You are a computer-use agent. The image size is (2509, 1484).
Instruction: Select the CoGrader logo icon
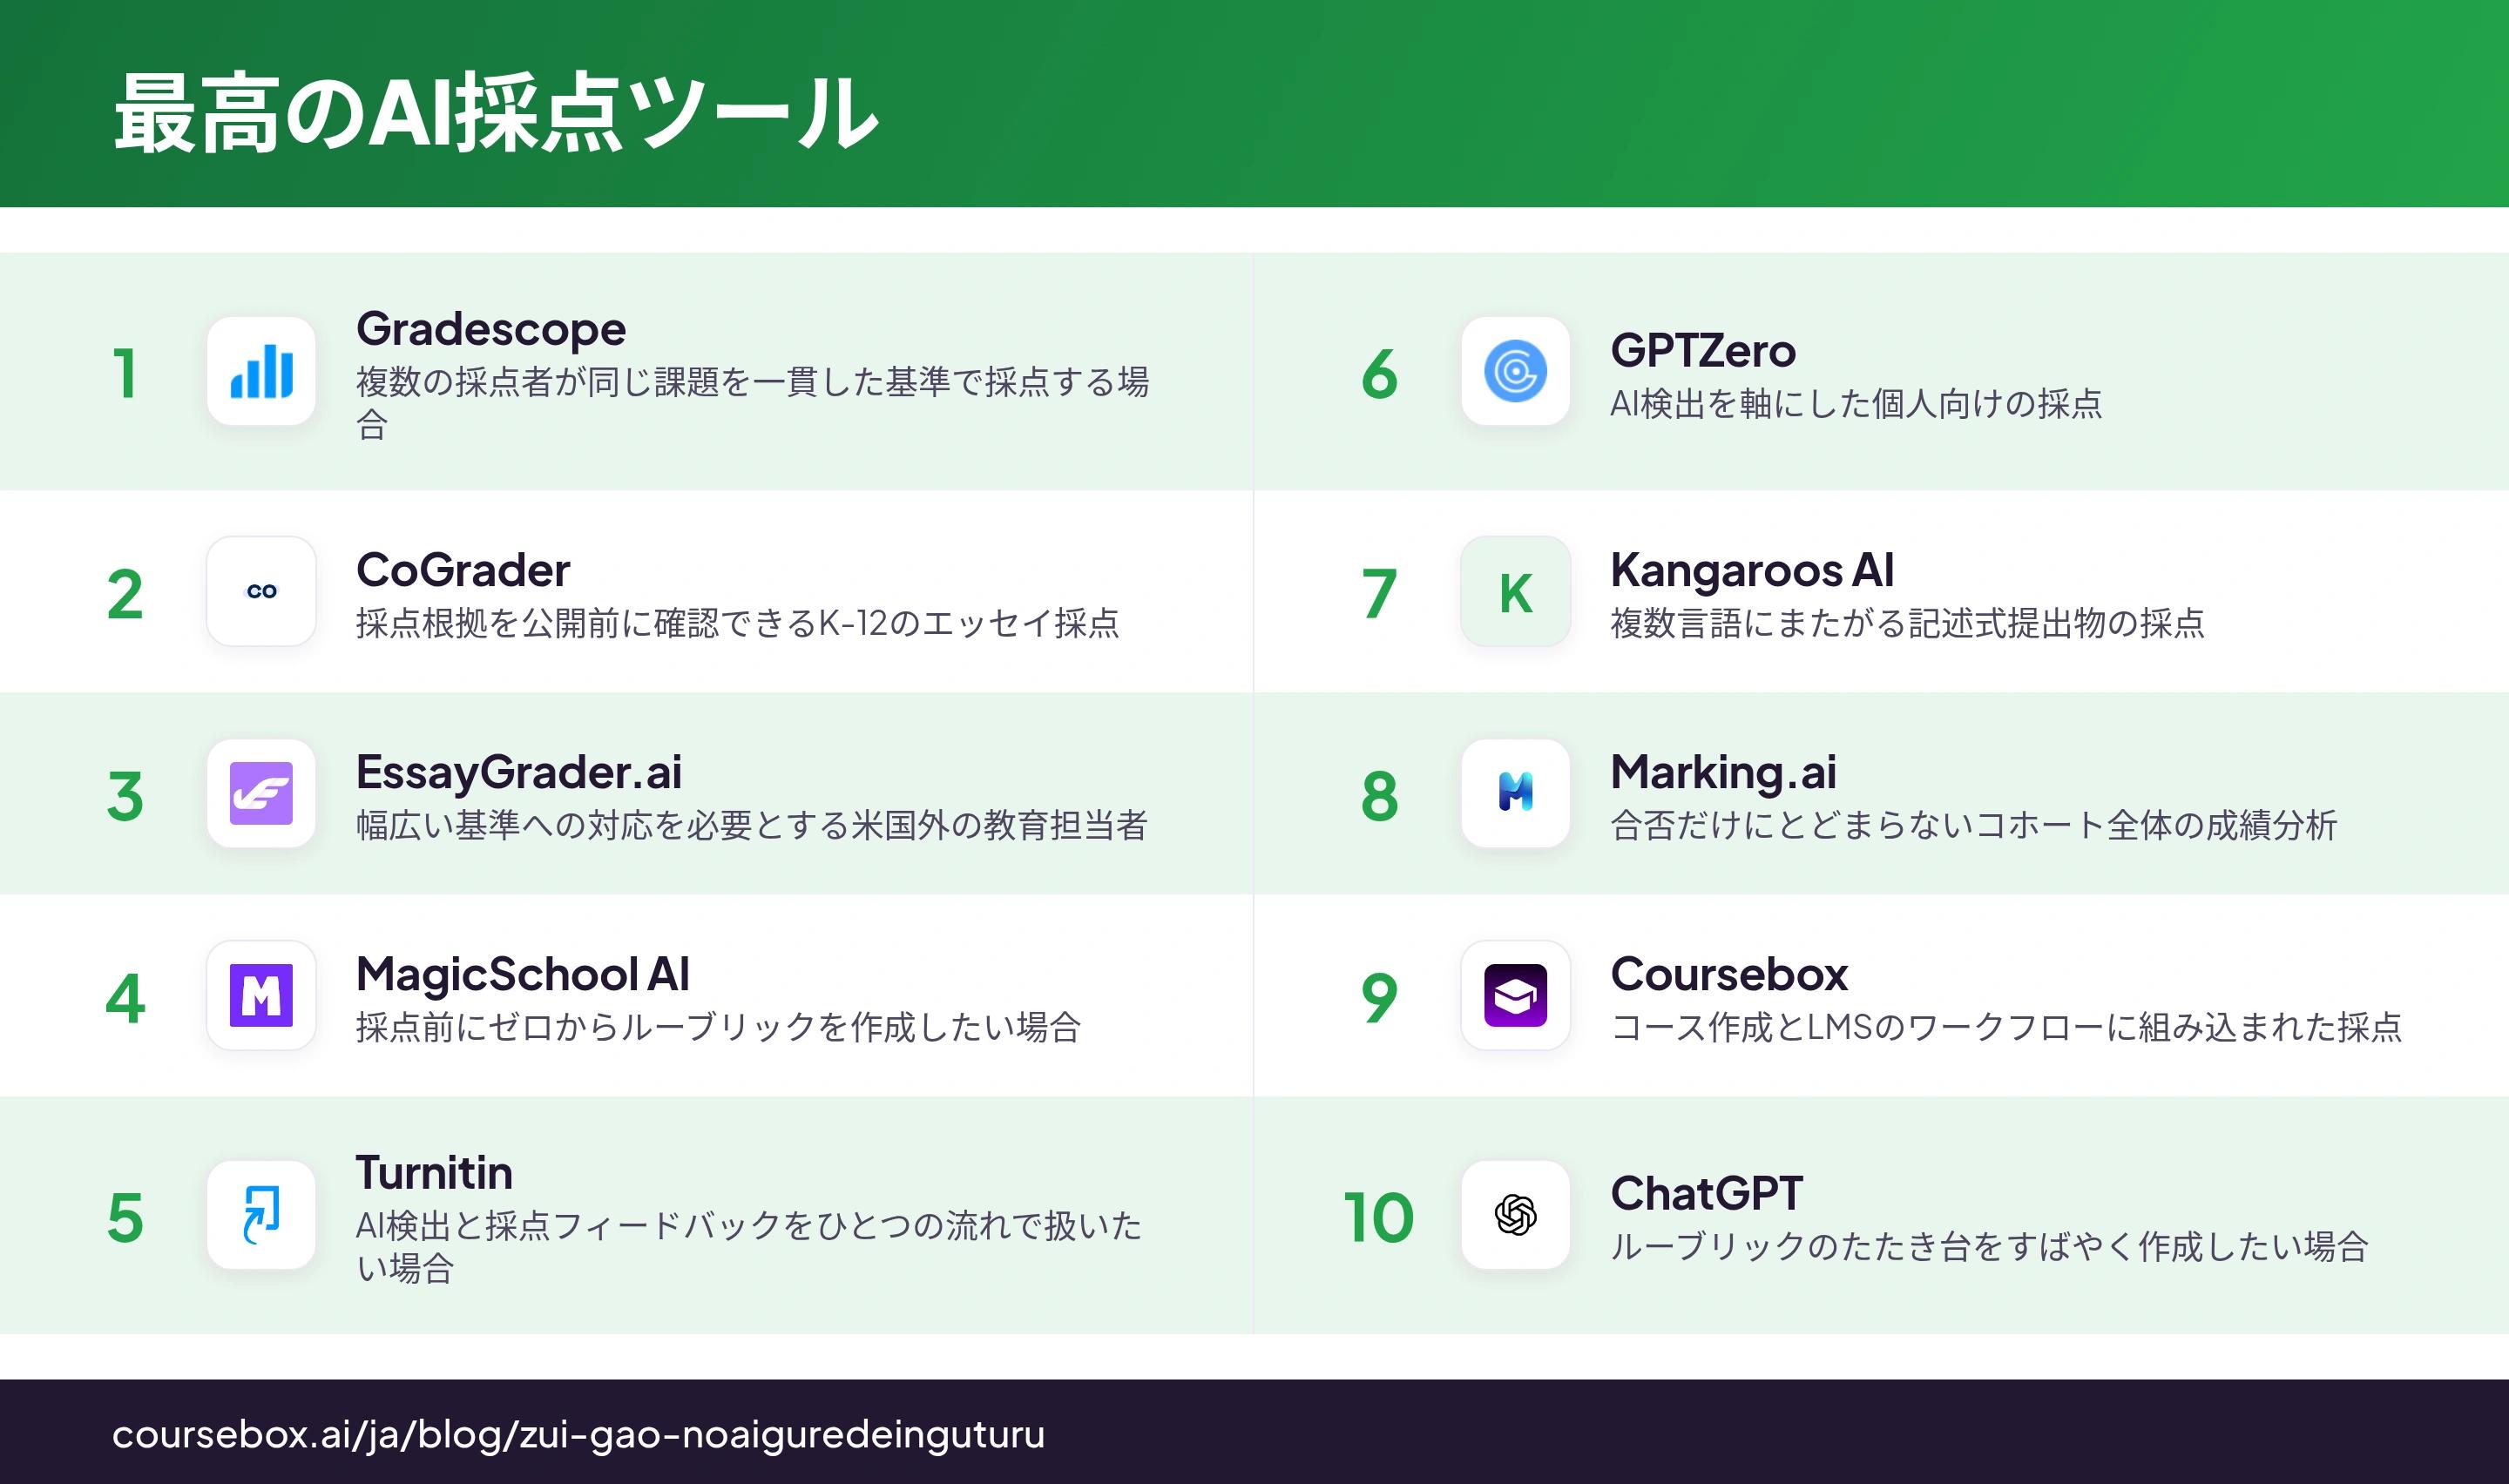click(x=261, y=591)
